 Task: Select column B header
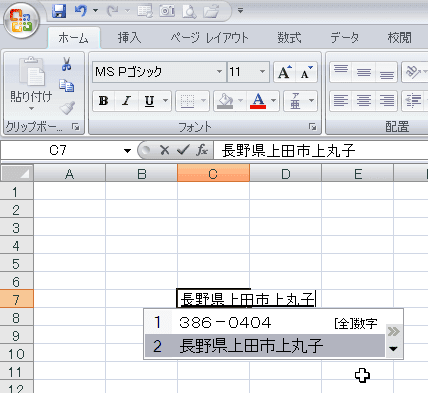coord(142,173)
